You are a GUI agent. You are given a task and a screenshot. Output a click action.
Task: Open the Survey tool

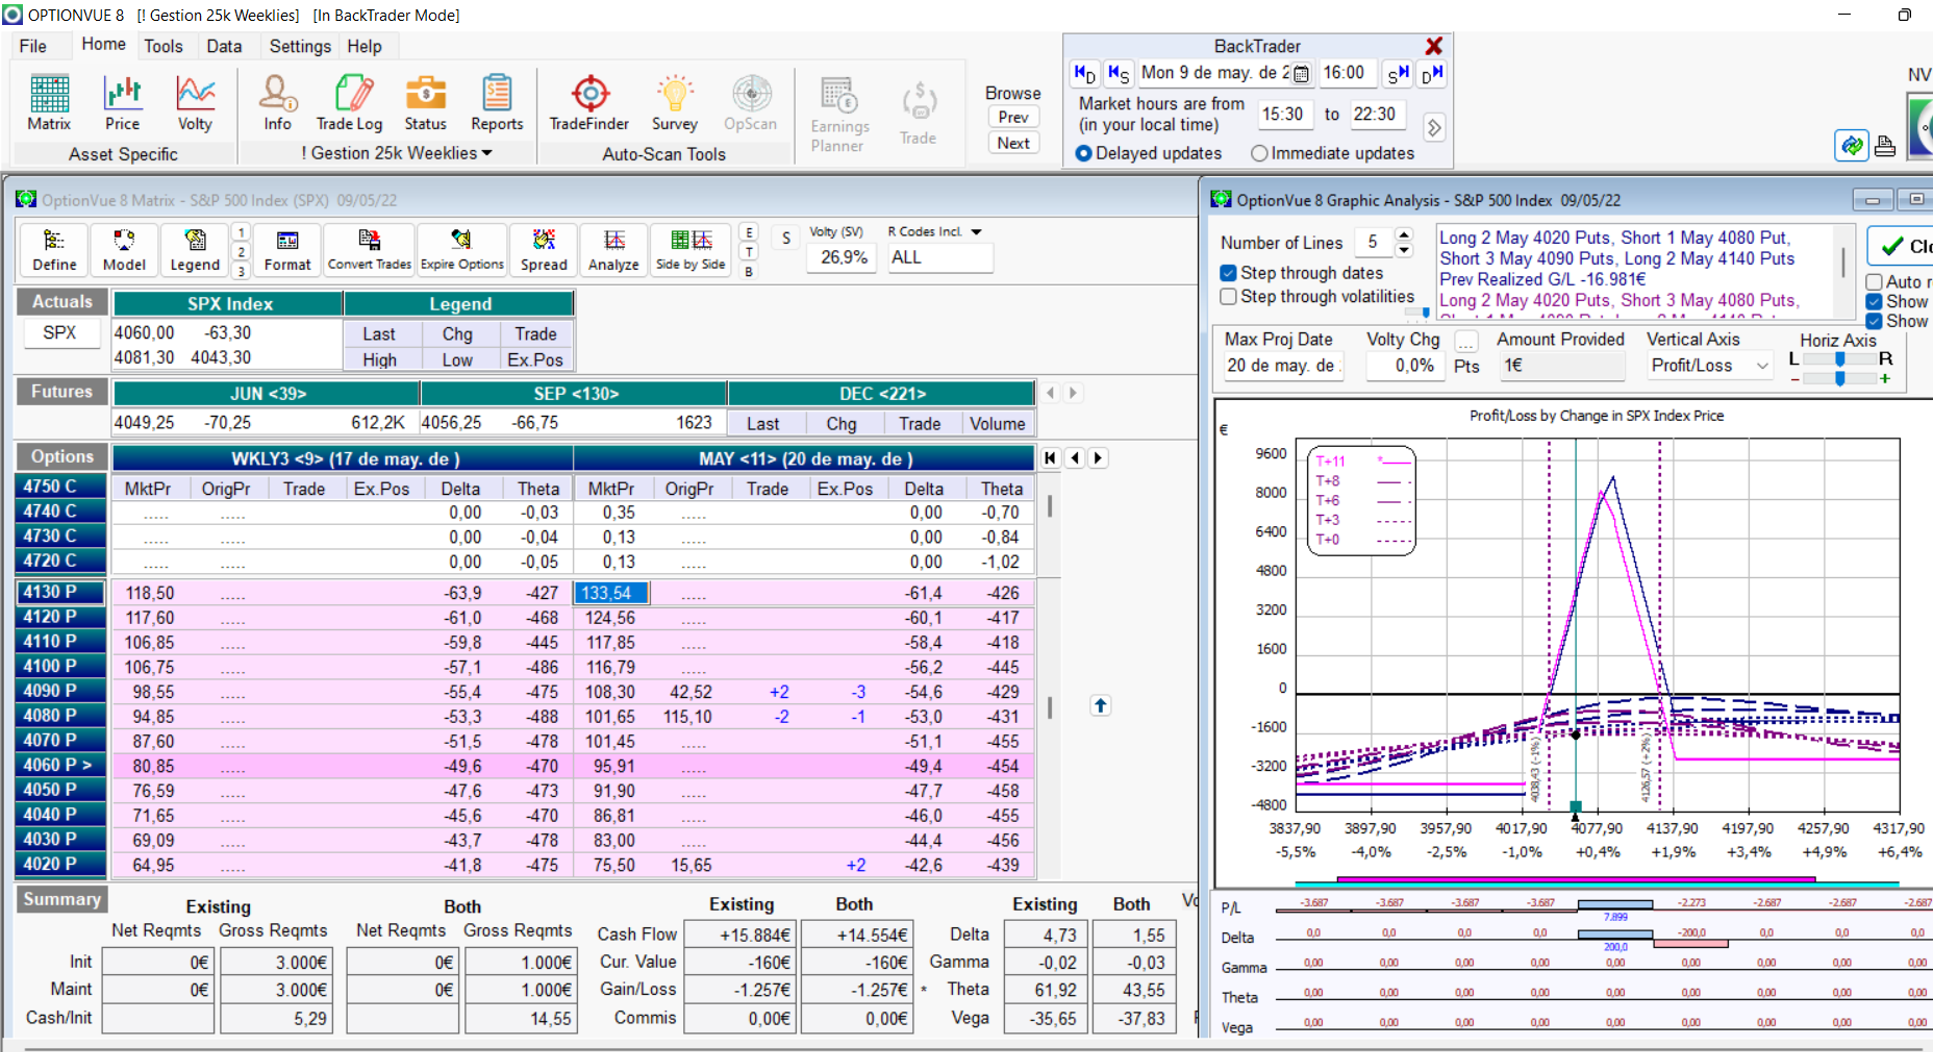(x=674, y=103)
